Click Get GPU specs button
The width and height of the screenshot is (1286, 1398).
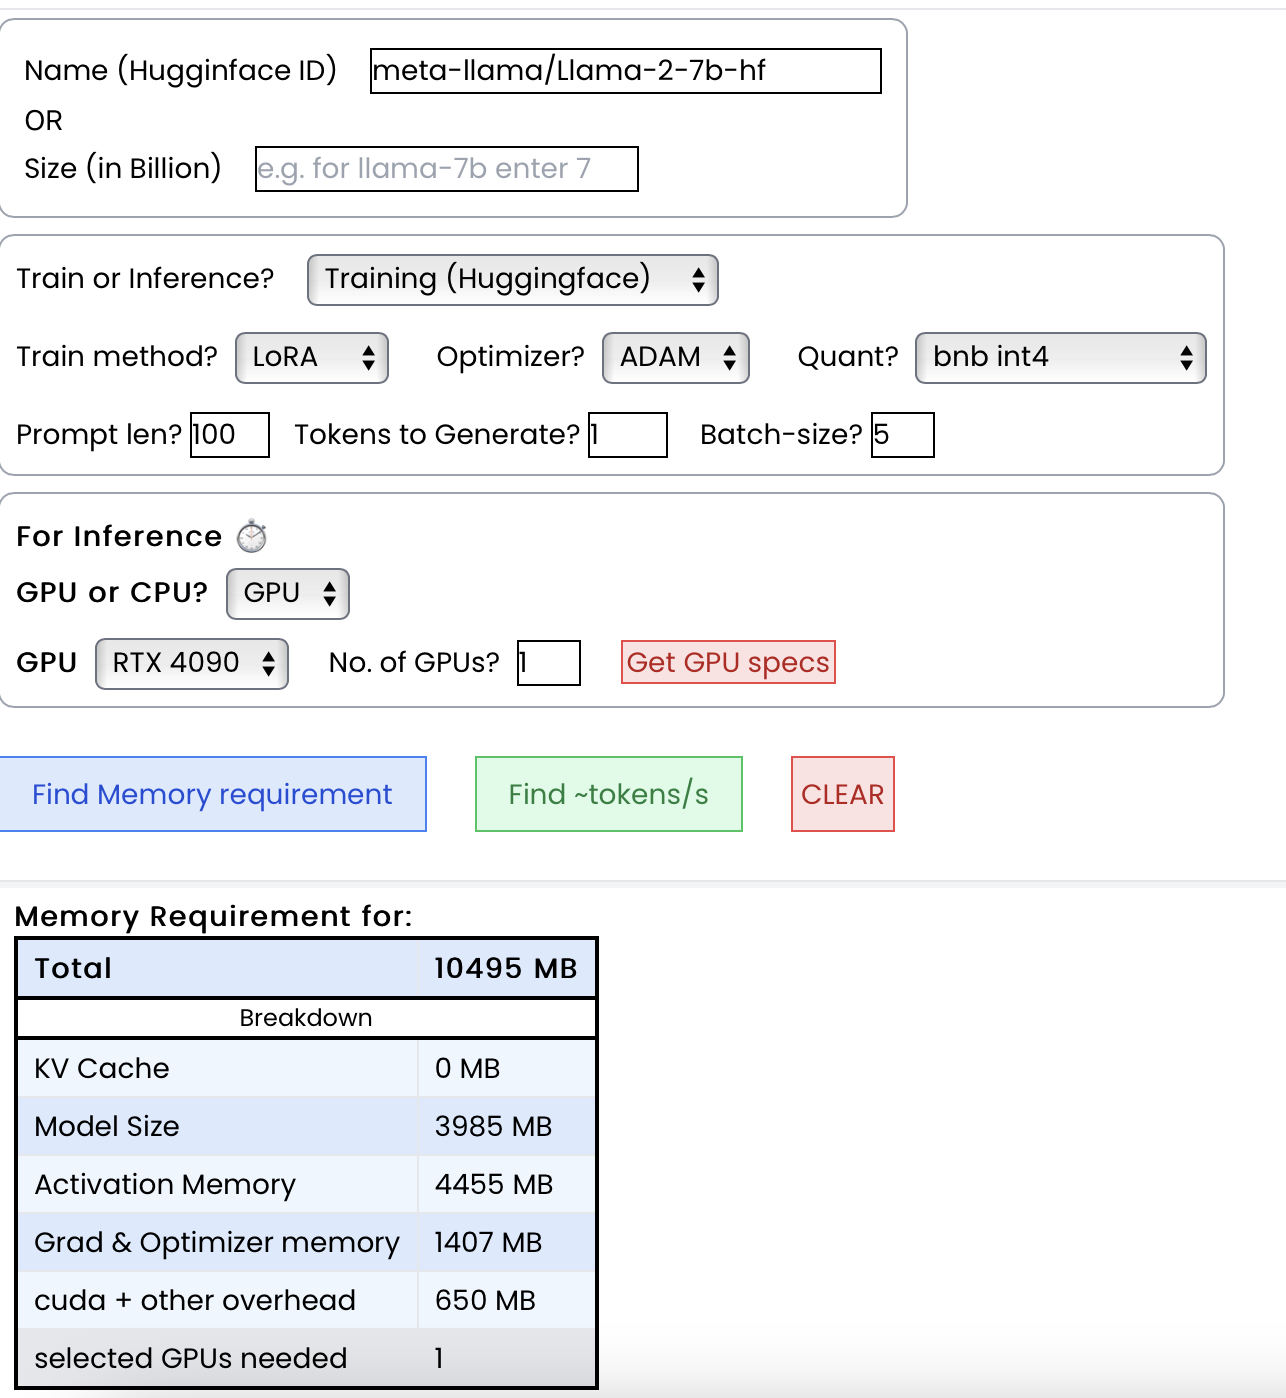click(728, 662)
